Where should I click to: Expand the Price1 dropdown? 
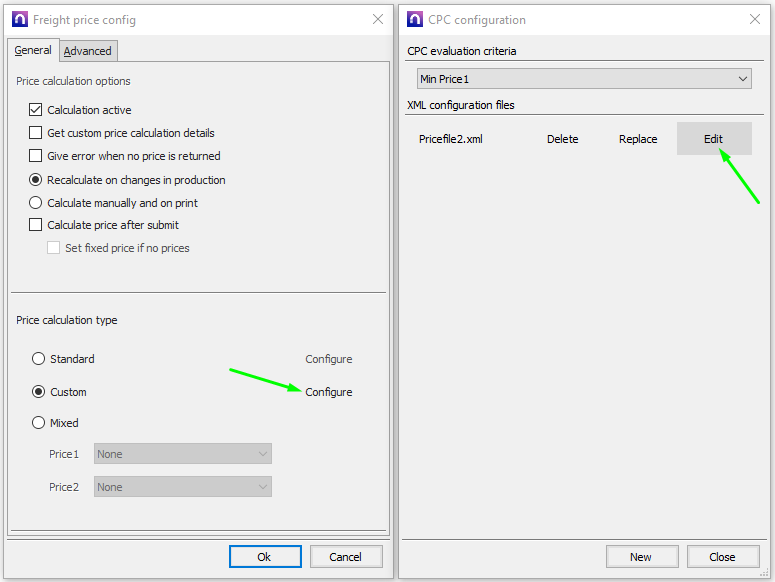coord(183,454)
